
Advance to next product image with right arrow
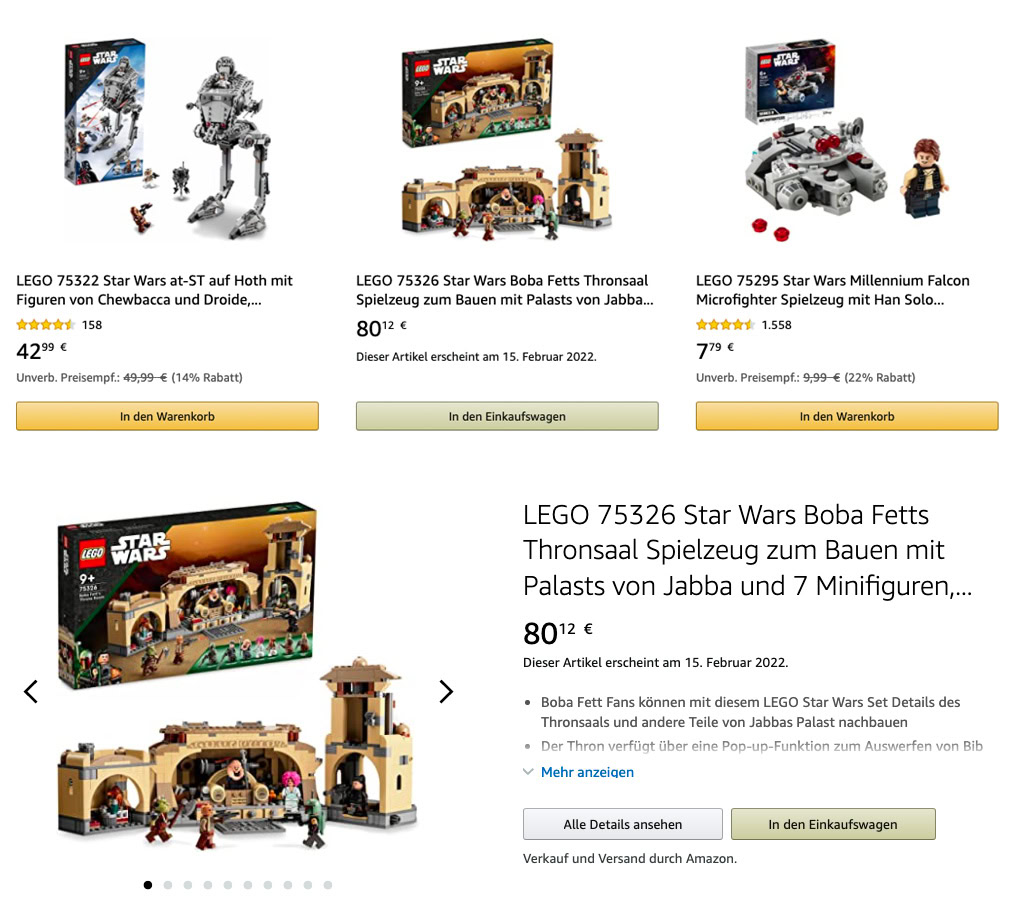(x=446, y=691)
